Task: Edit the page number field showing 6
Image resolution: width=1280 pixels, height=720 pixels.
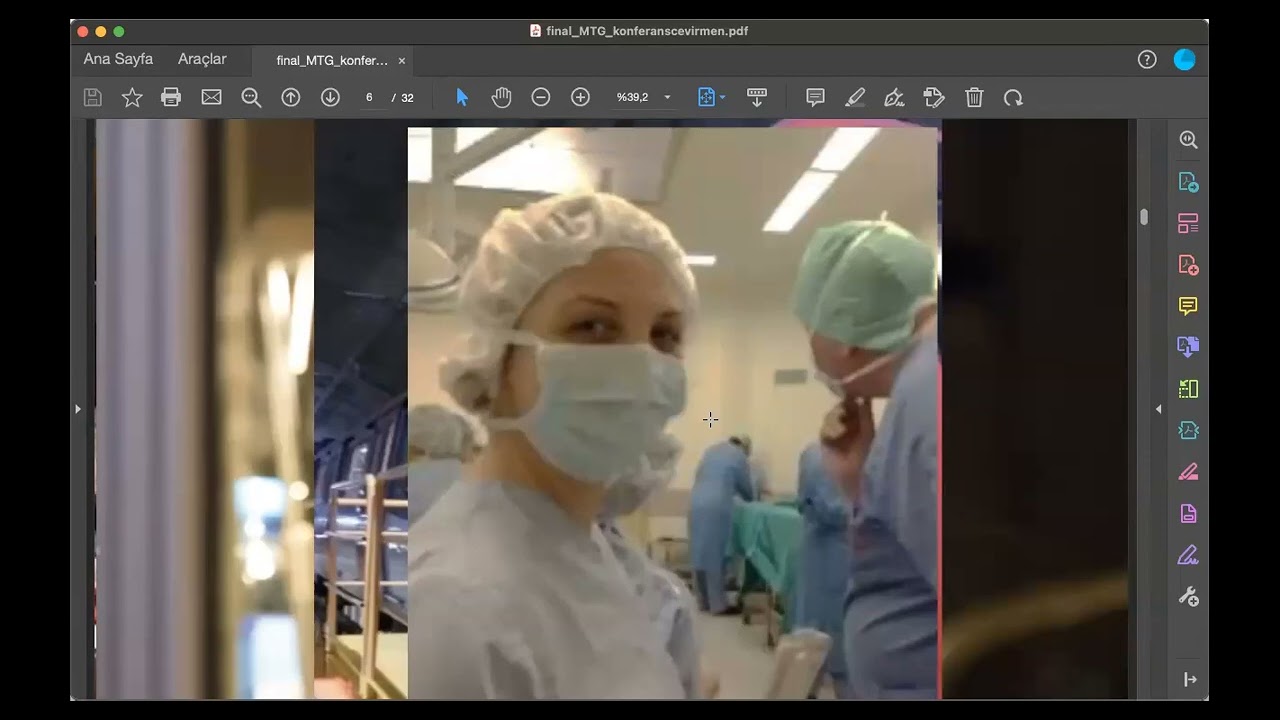Action: click(x=369, y=97)
